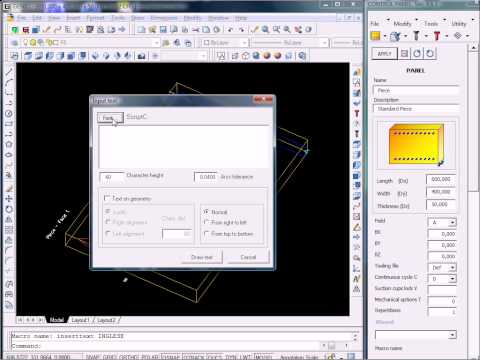Select the From top to bottom option
The image size is (480, 360).
click(x=206, y=234)
